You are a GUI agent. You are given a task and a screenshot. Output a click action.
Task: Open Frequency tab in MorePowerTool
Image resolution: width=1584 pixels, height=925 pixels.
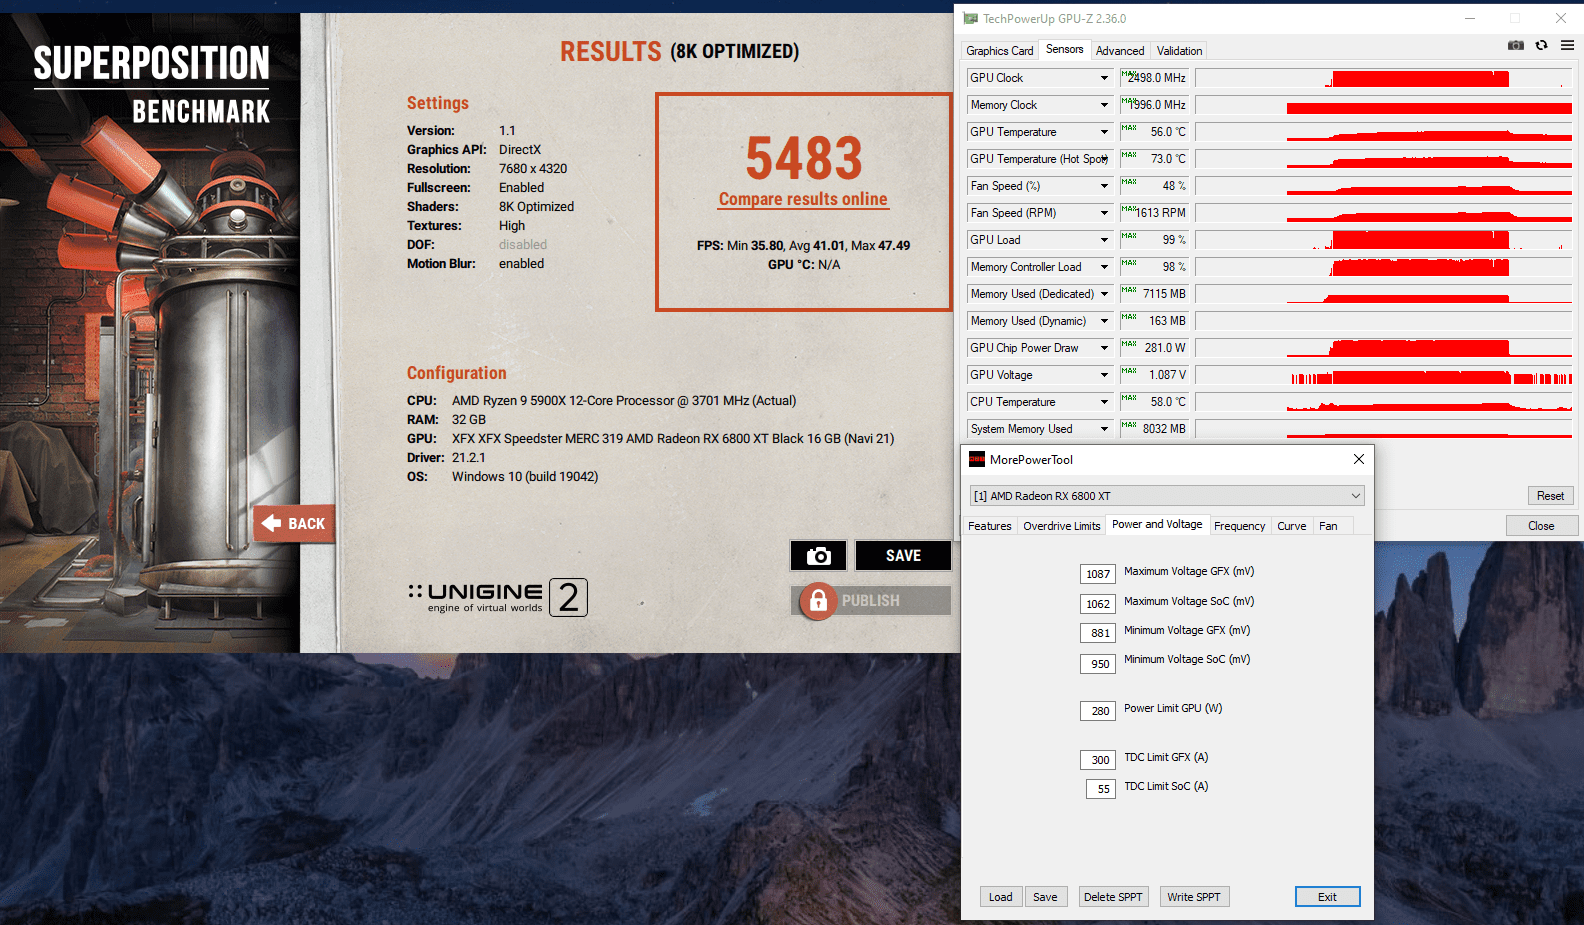click(x=1239, y=526)
